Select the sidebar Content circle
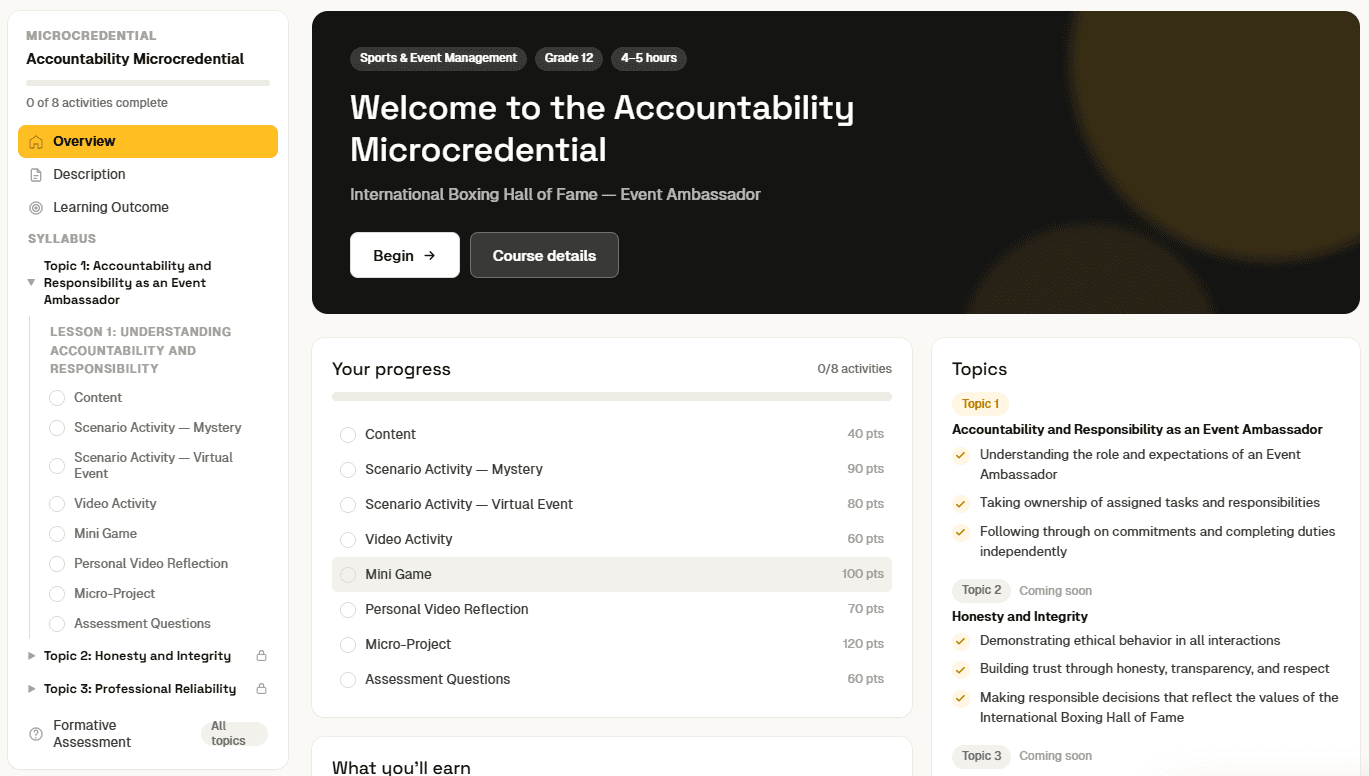1369x776 pixels. [x=57, y=398]
